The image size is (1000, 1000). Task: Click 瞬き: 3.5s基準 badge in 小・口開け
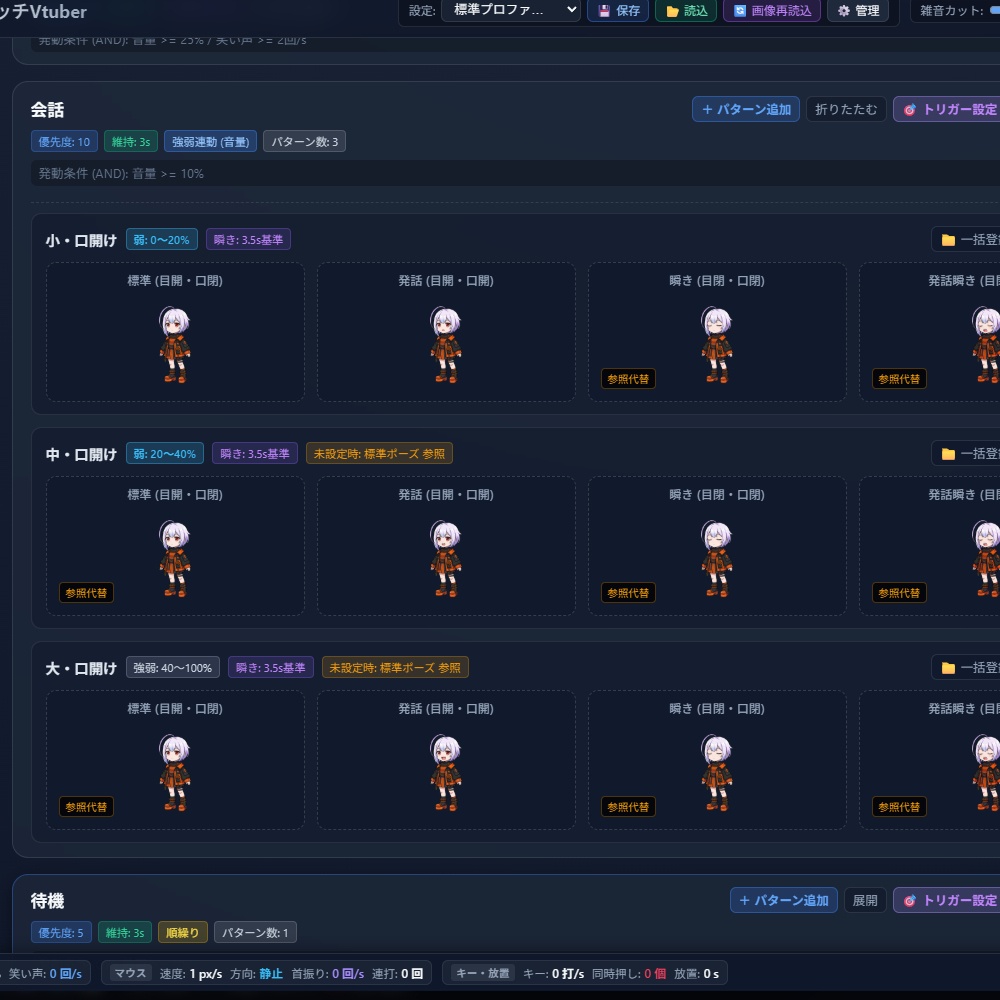point(248,240)
